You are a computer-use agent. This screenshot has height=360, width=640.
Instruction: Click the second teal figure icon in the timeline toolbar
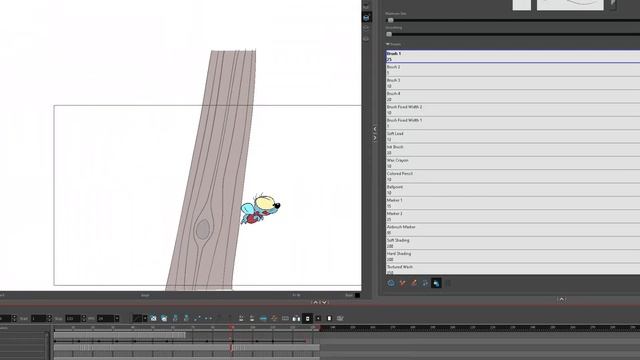coord(186,318)
